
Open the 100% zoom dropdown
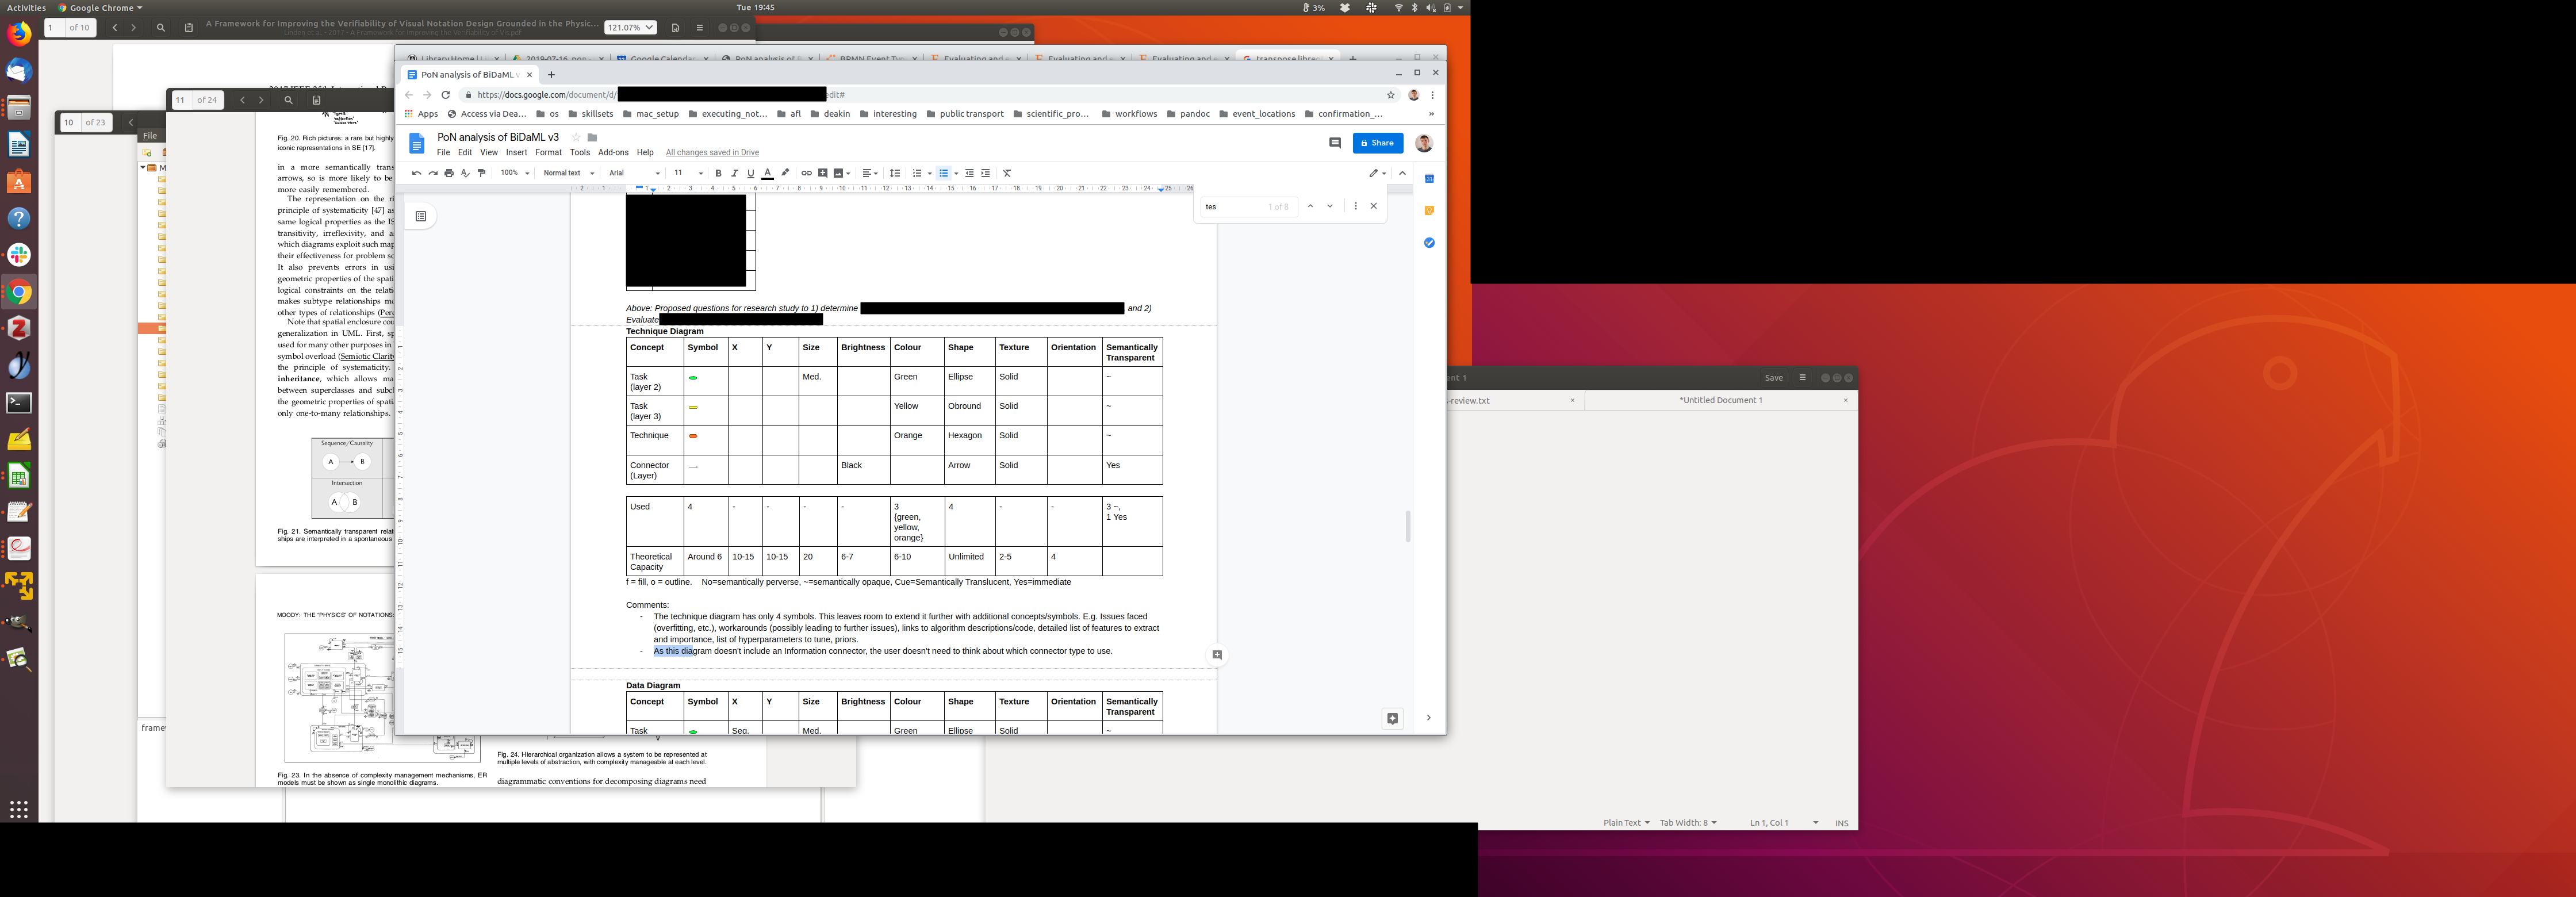tap(515, 173)
